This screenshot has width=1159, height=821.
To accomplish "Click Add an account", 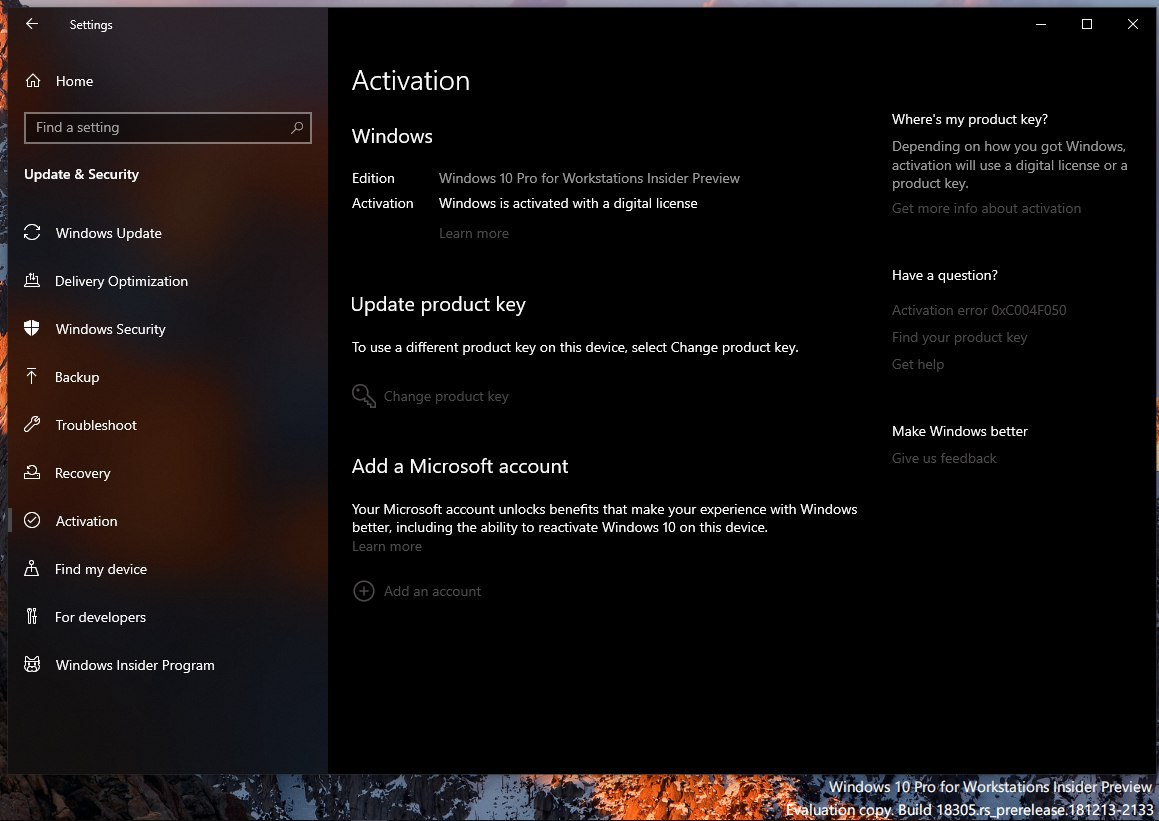I will coord(432,591).
